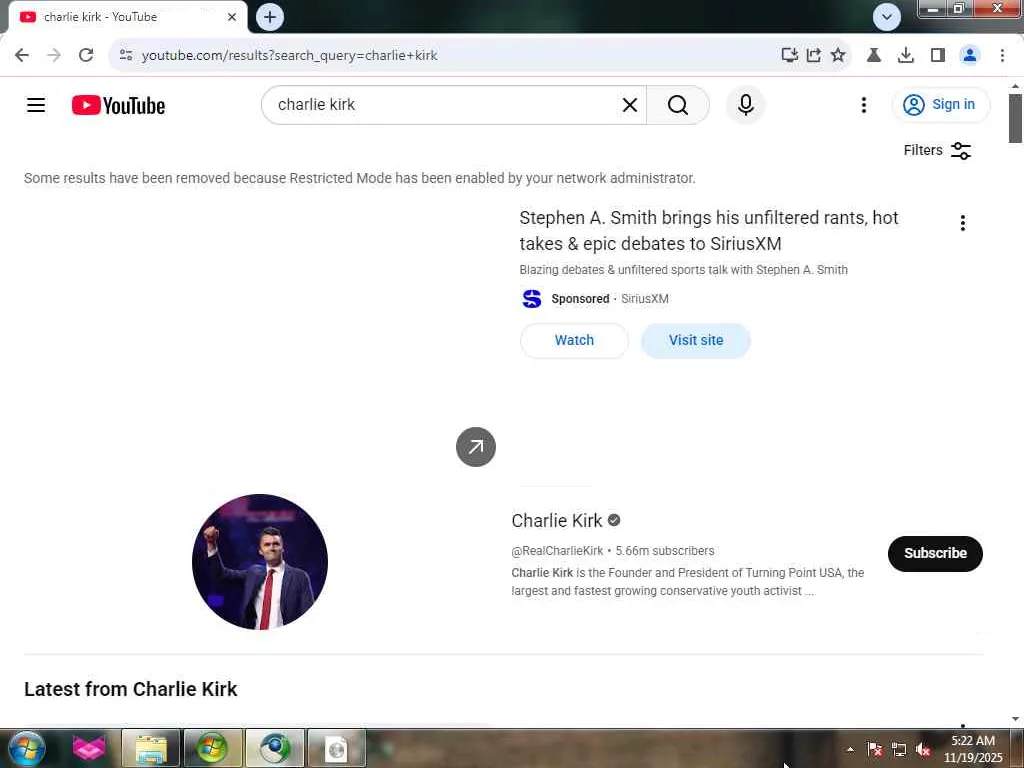Open the file explorer taskbar icon
Image resolution: width=1024 pixels, height=768 pixels.
coord(151,748)
